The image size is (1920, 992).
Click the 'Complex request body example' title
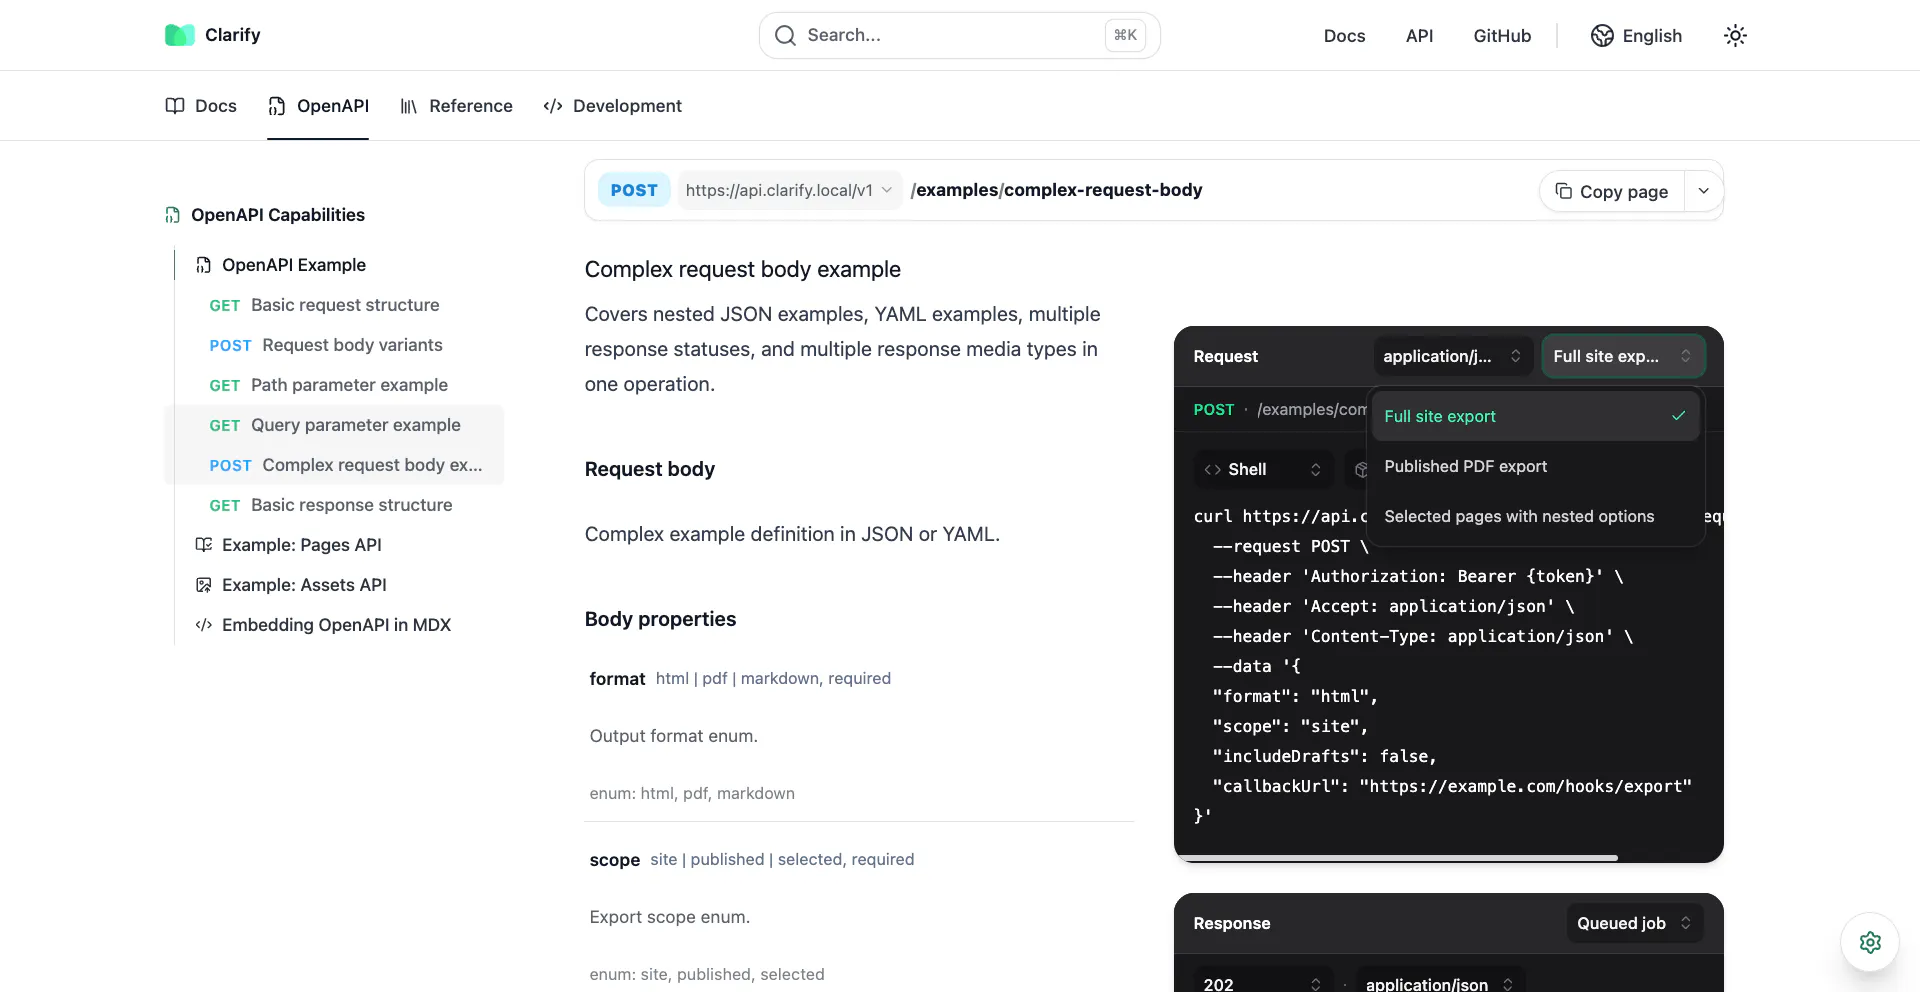click(743, 270)
